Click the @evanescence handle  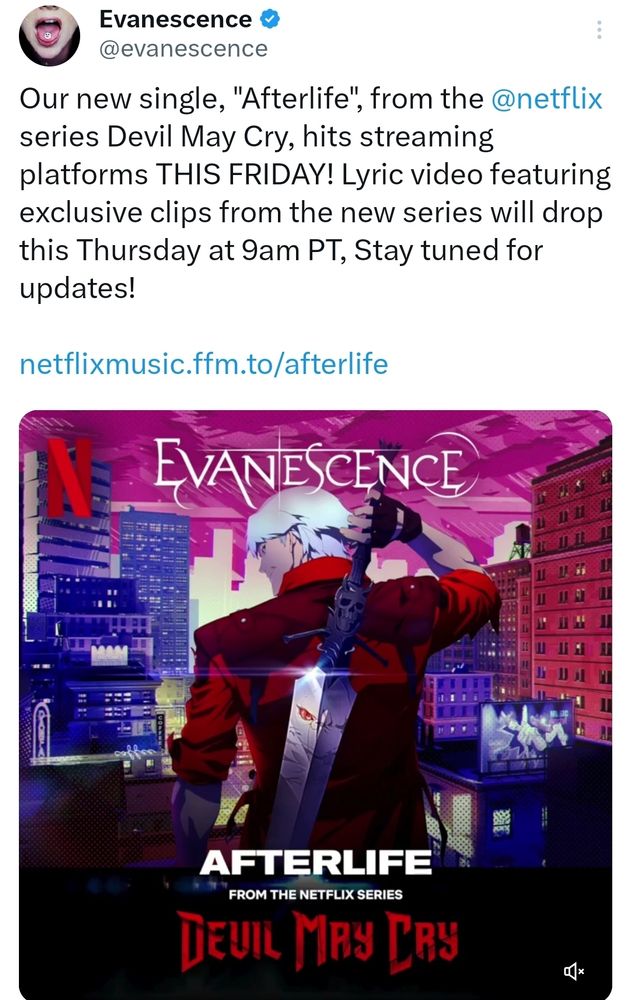184,49
